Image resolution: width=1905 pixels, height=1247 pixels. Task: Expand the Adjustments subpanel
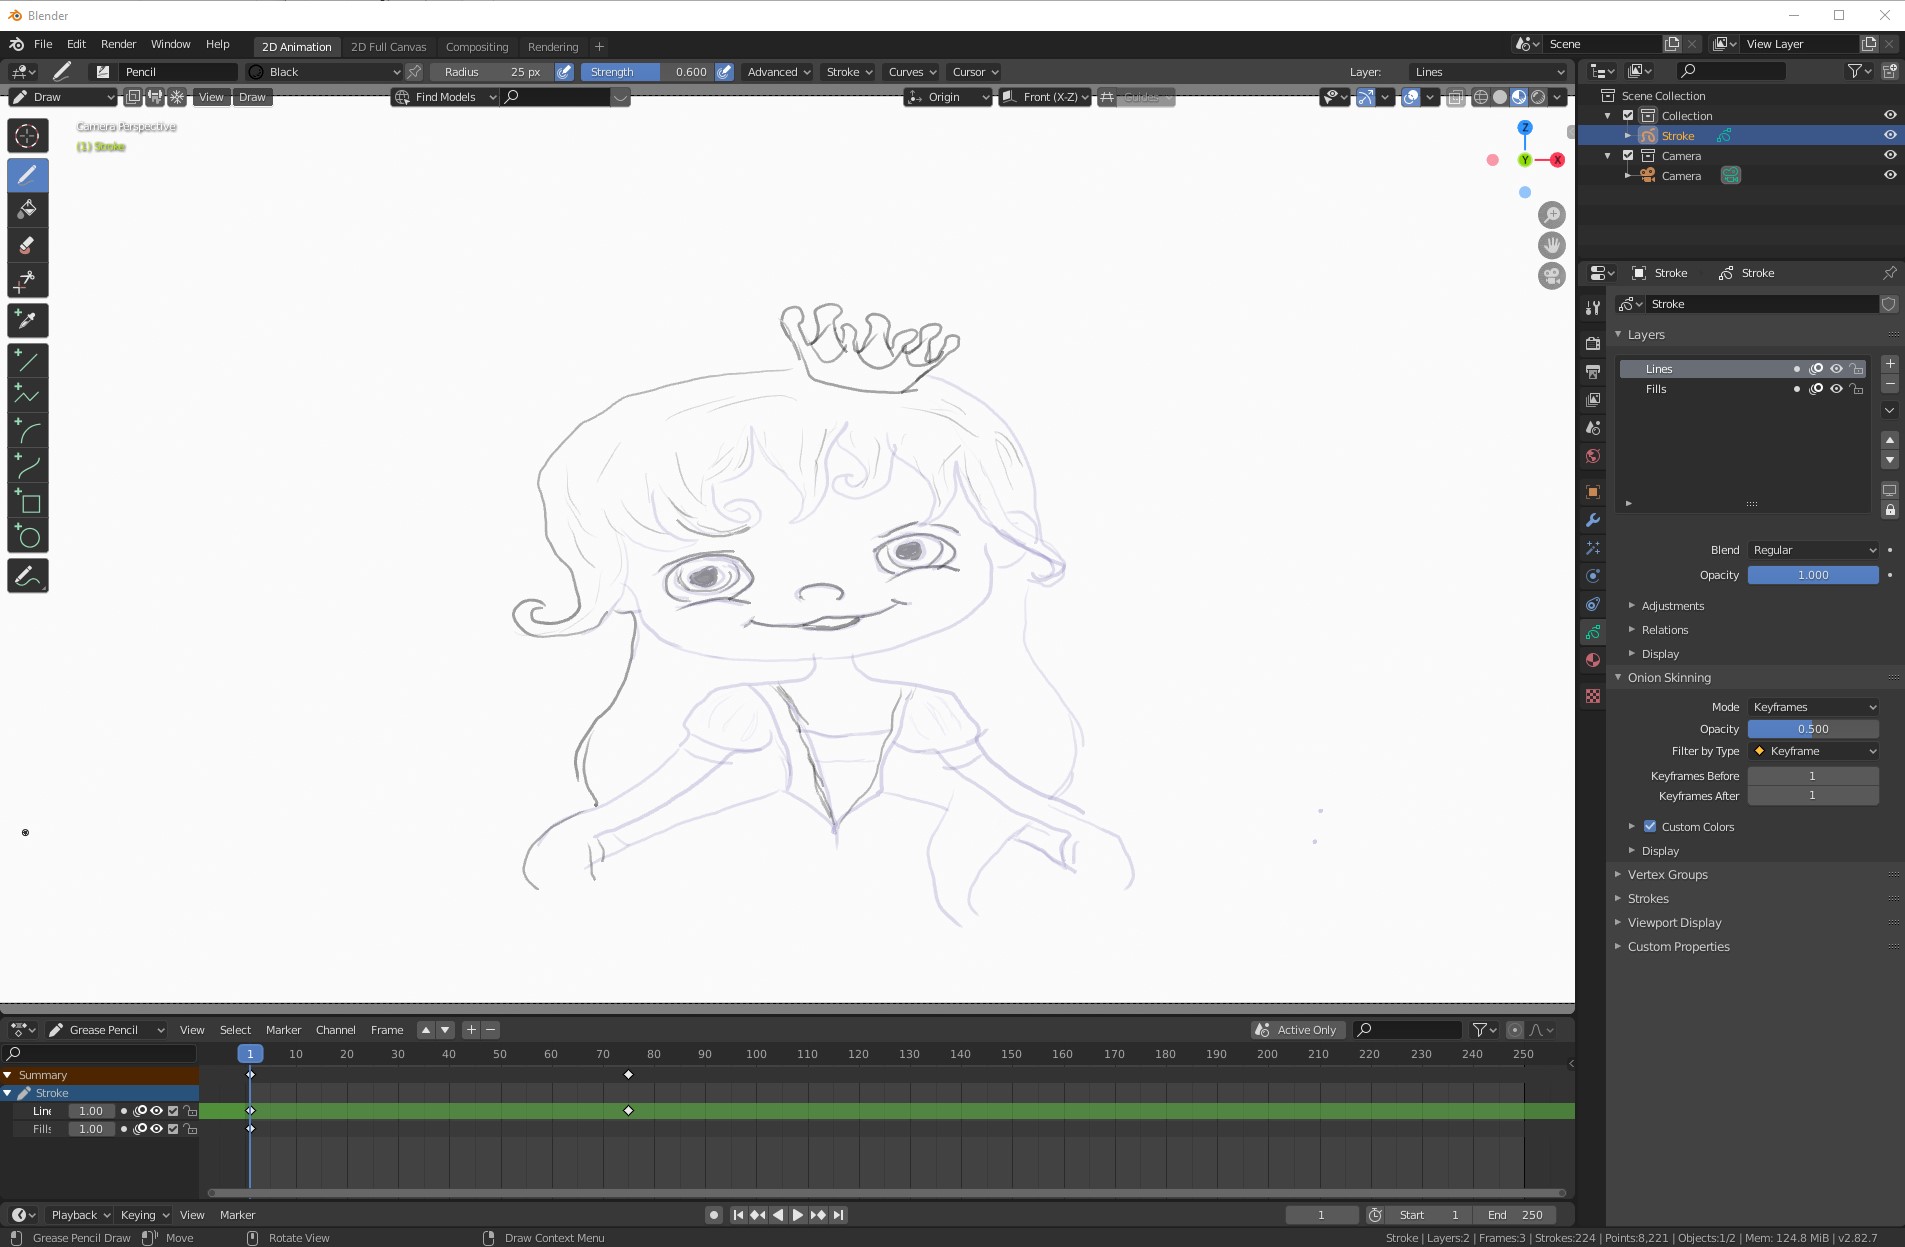click(1672, 606)
